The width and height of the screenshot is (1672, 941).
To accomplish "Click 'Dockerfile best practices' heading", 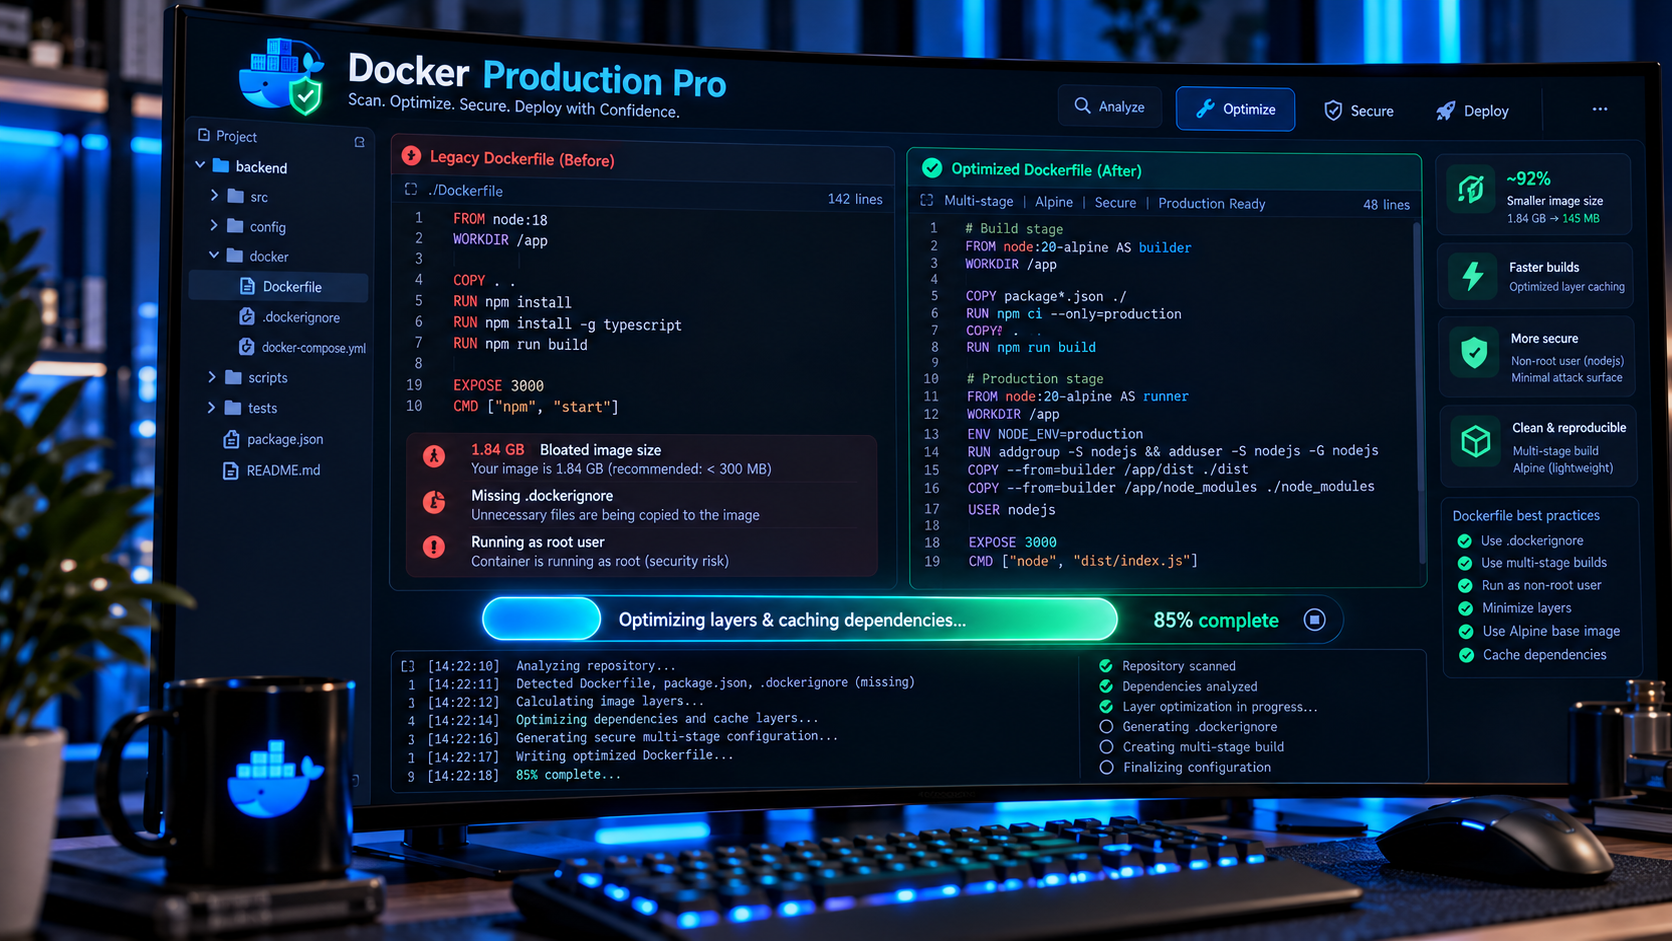I will pyautogui.click(x=1526, y=515).
